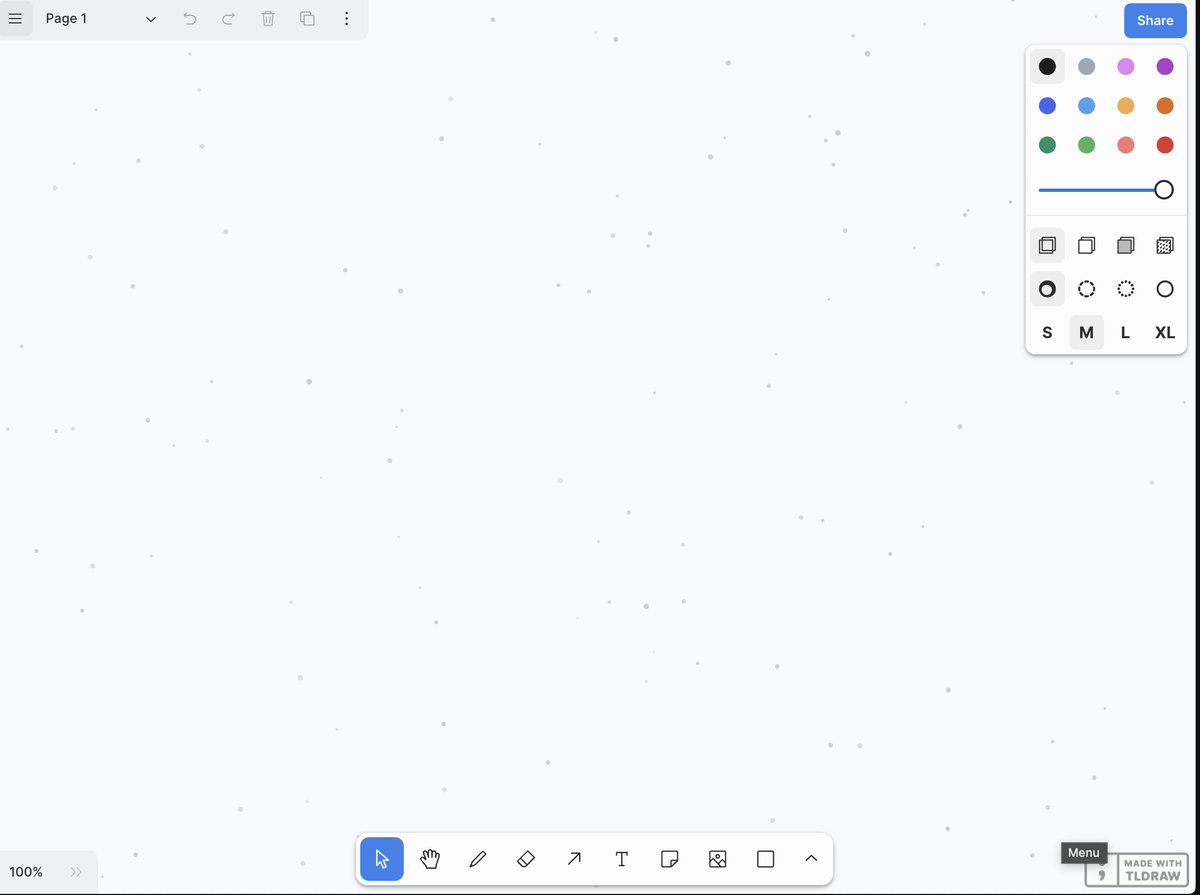Activate the Sticky Note tool

pos(670,859)
